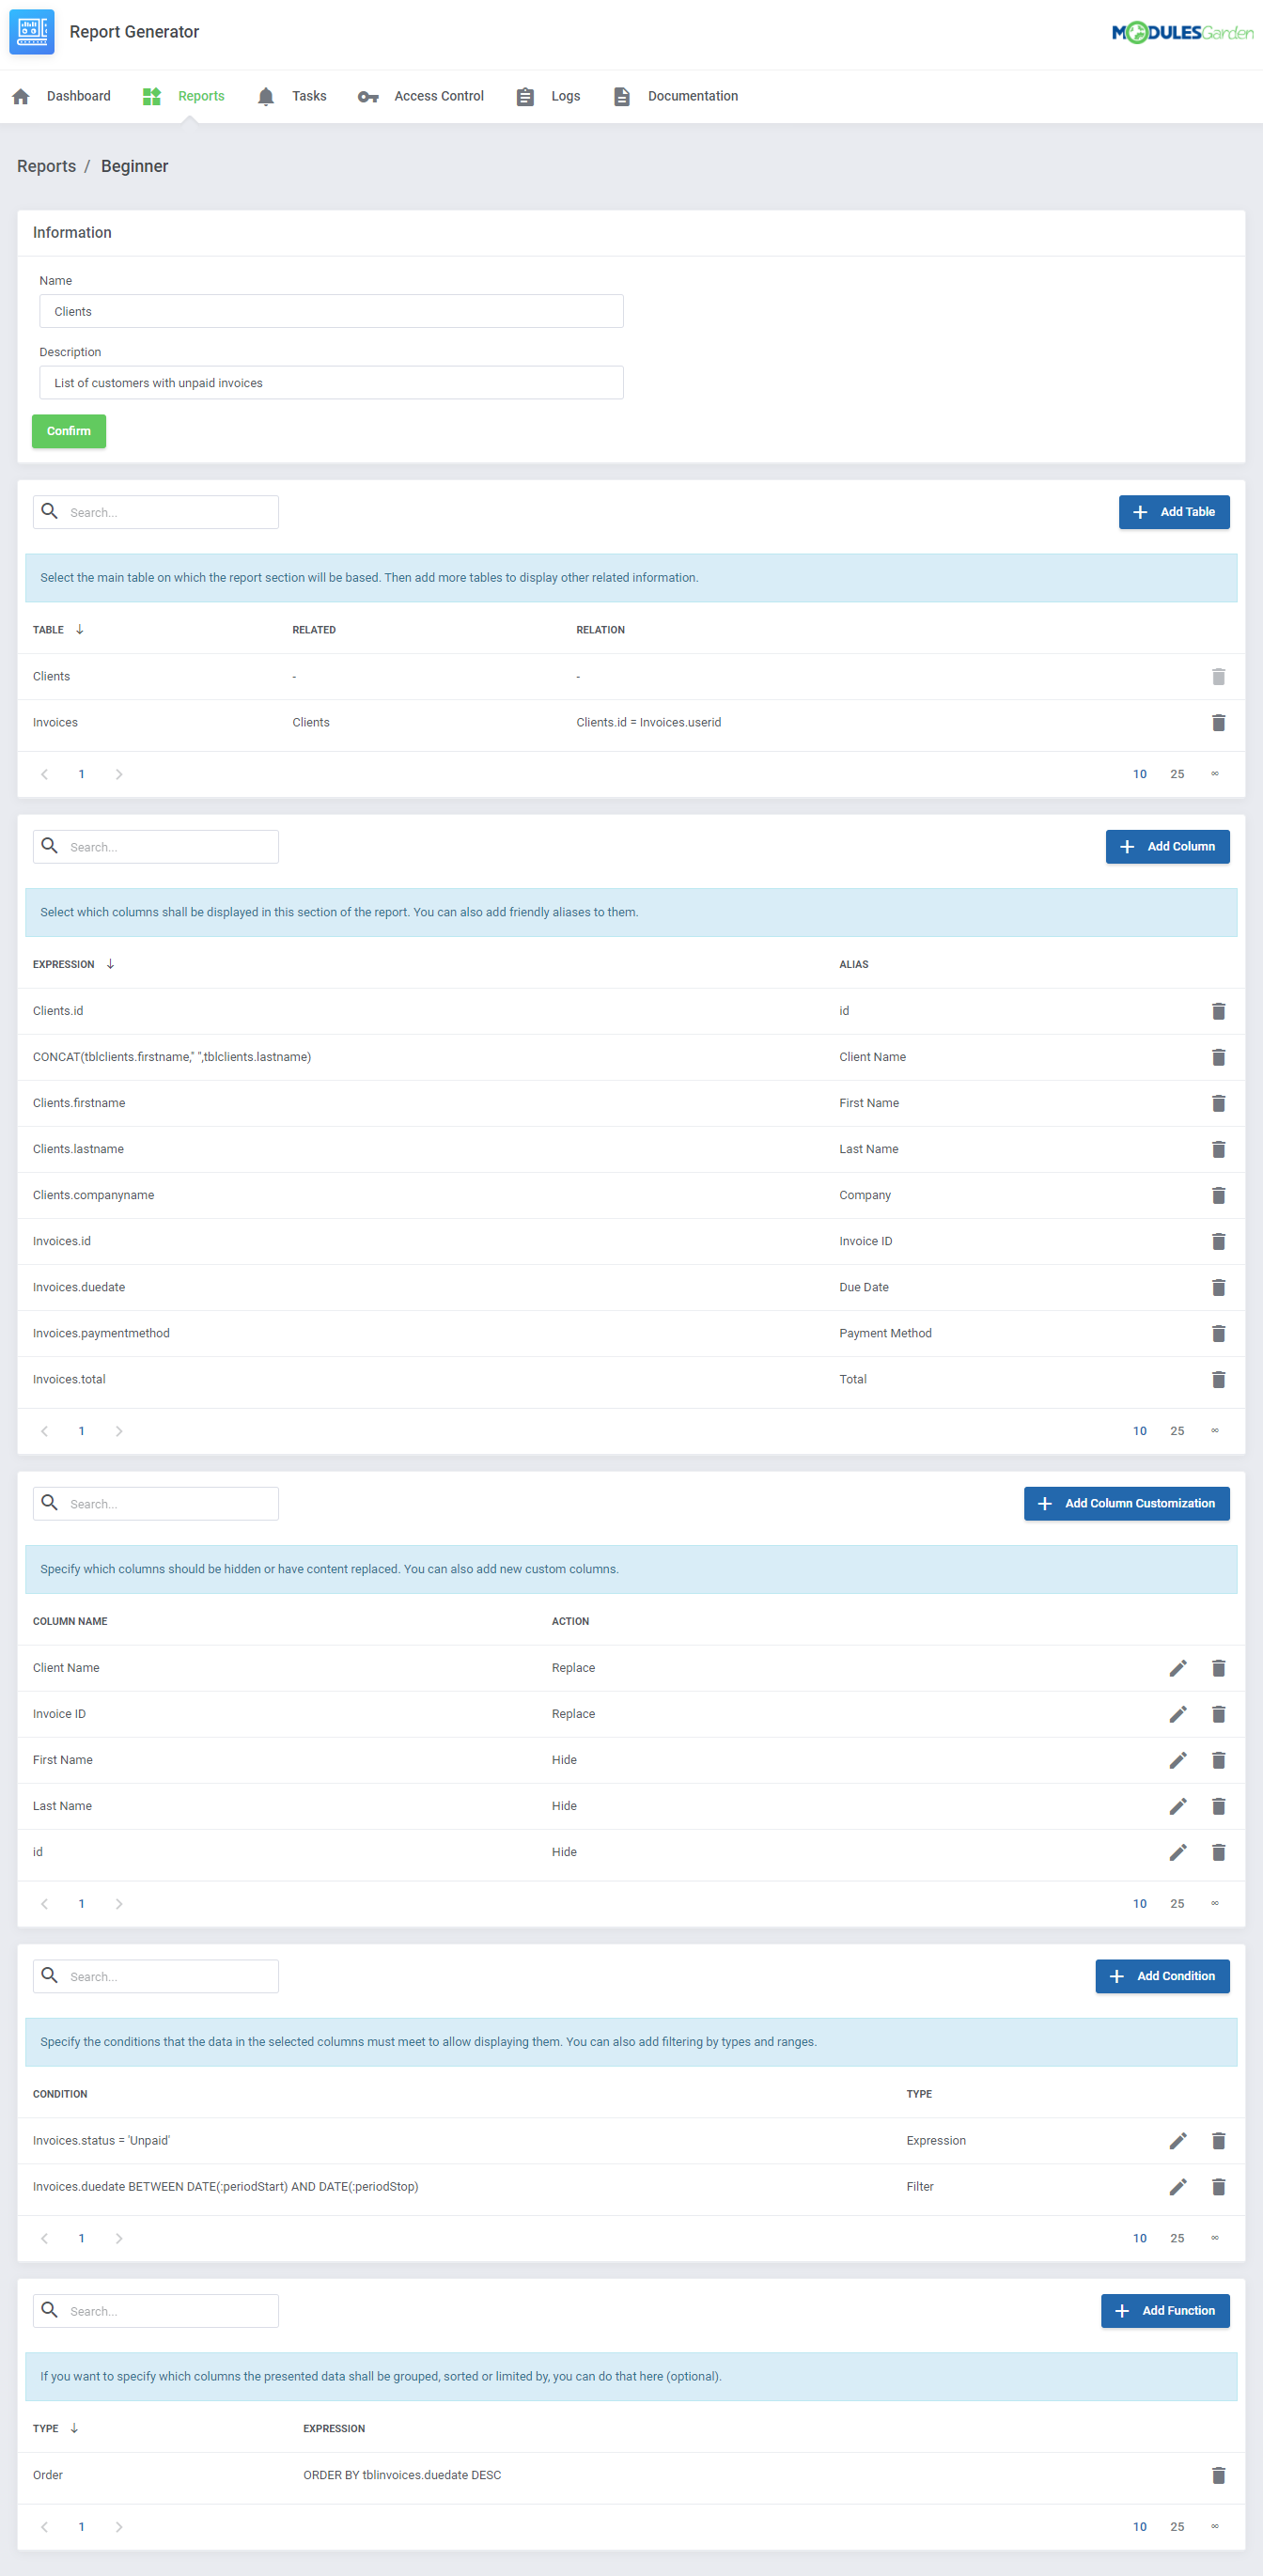Delete the ORDER BY function row
This screenshot has width=1263, height=2576.
(x=1218, y=2475)
